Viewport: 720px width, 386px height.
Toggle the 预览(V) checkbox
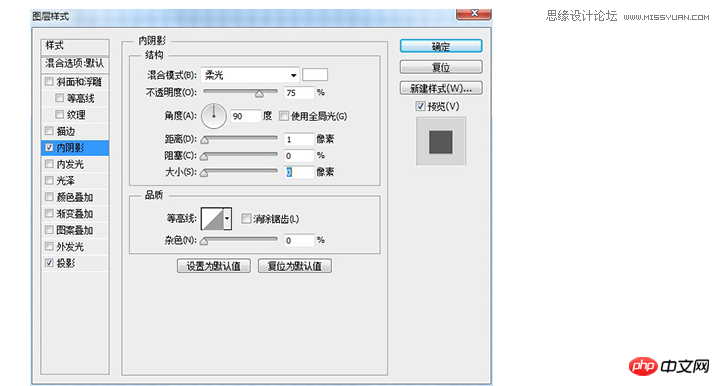click(420, 106)
